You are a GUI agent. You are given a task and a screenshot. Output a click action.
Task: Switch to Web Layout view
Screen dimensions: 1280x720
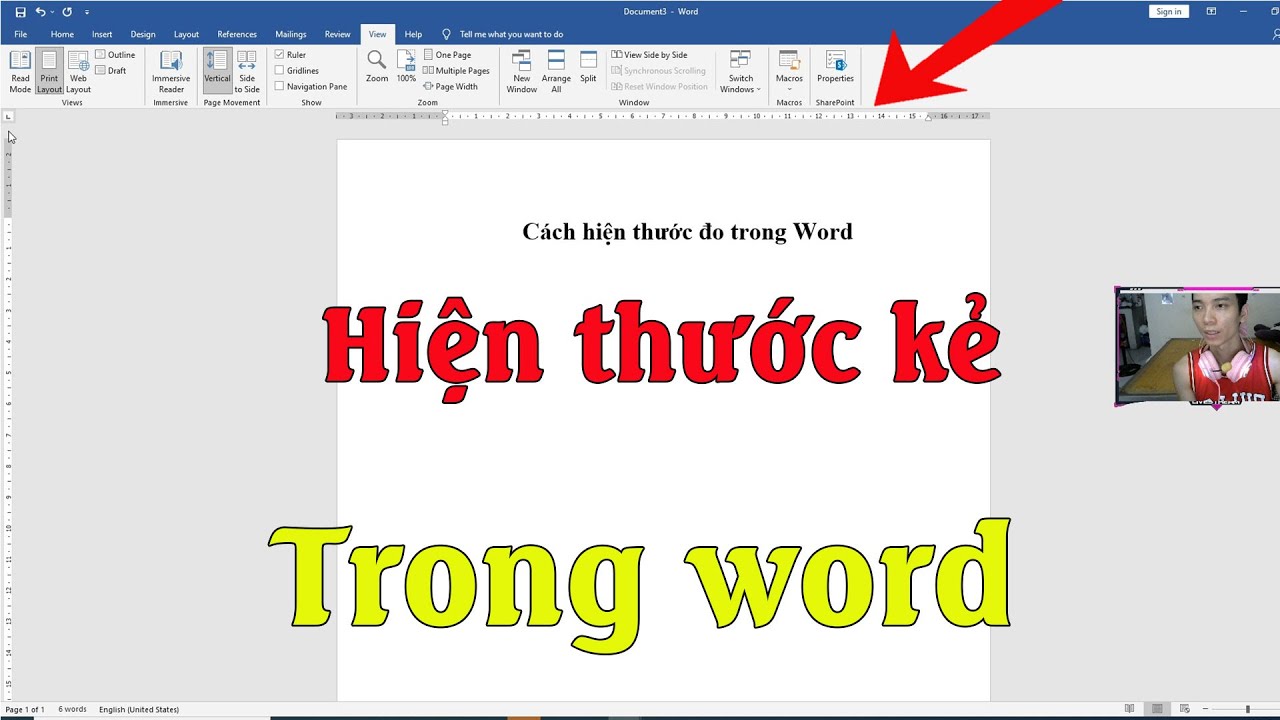click(x=78, y=72)
